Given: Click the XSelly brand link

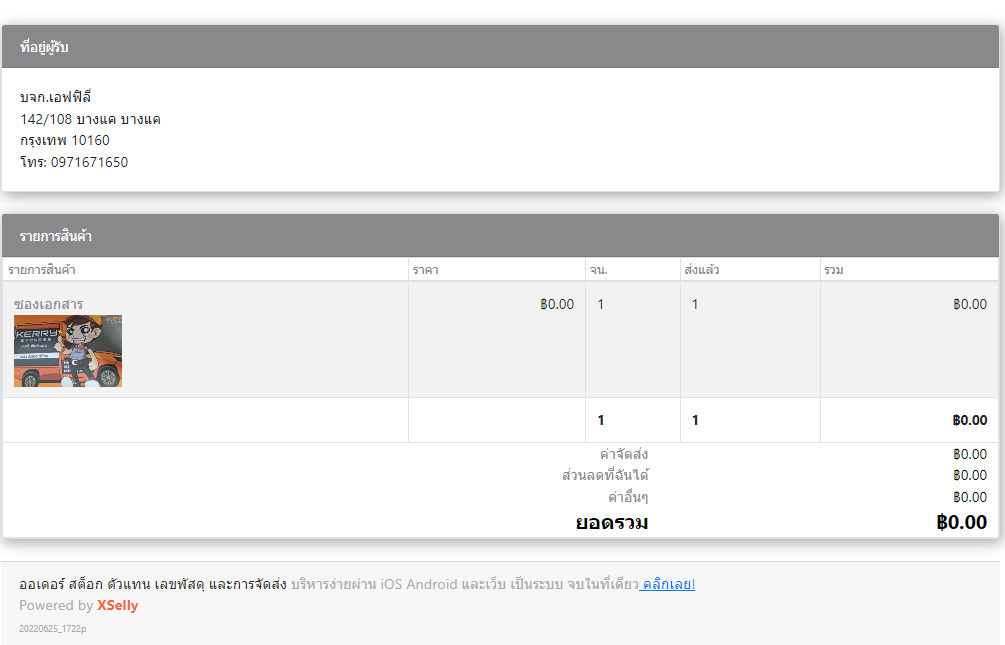Looking at the screenshot, I should (x=118, y=605).
